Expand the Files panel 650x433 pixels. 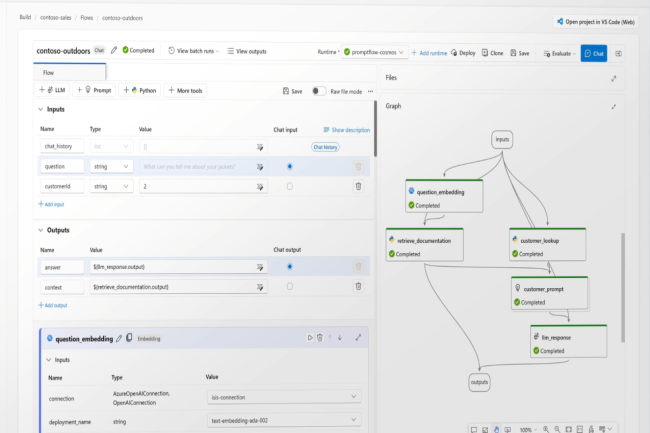point(613,78)
